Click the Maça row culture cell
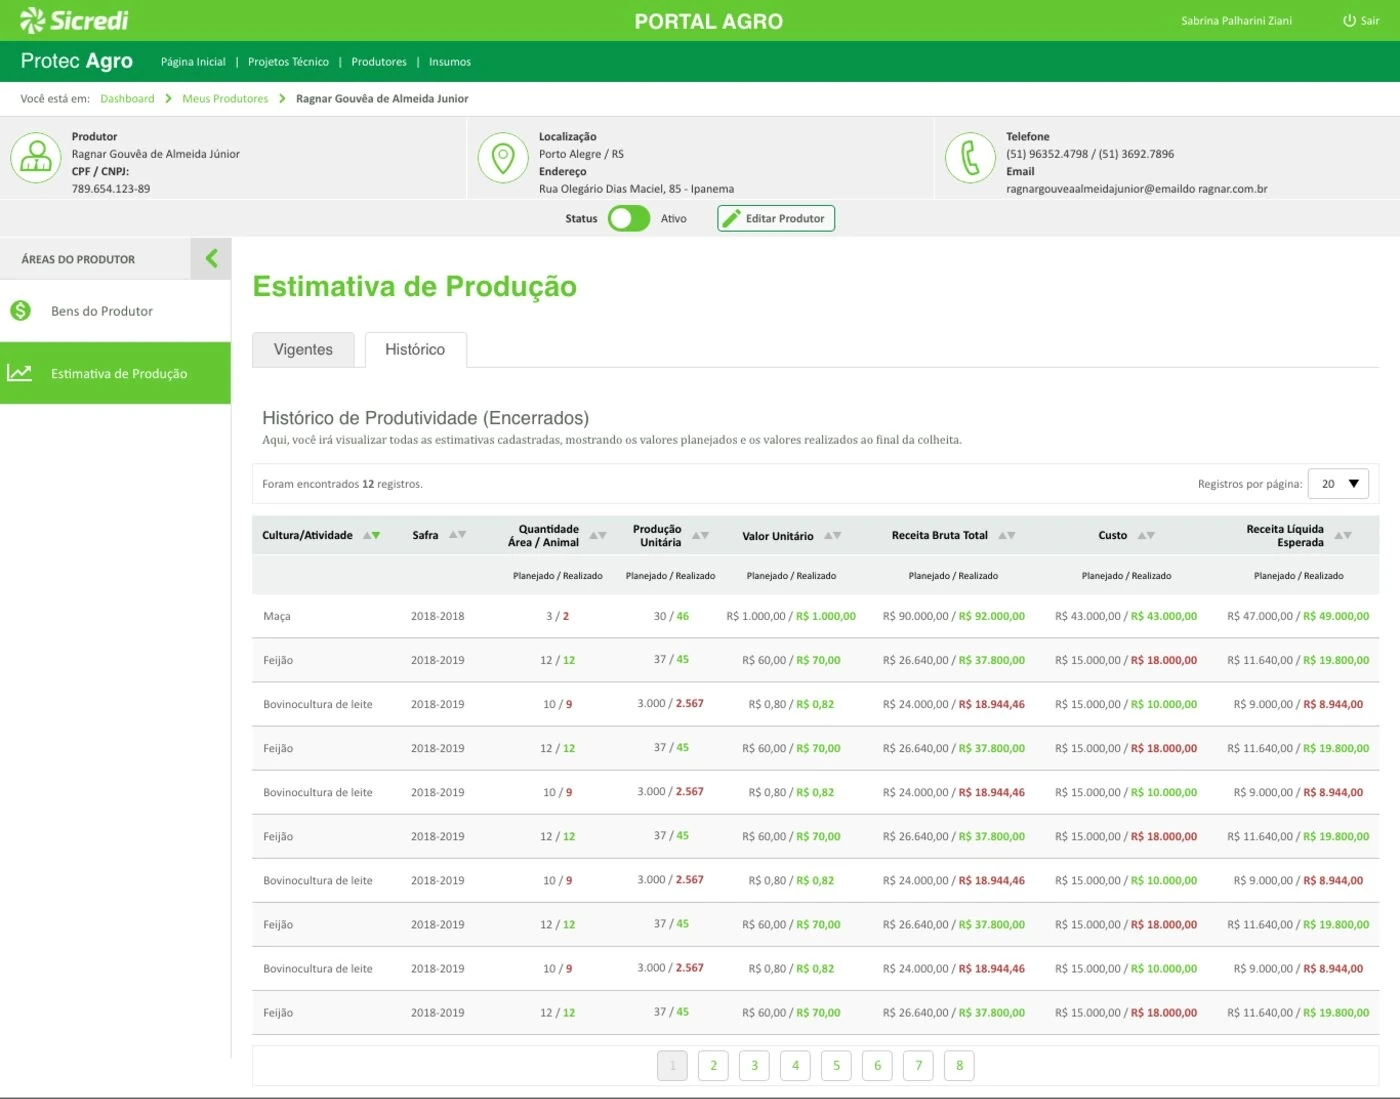Image resolution: width=1400 pixels, height=1099 pixels. [x=277, y=616]
